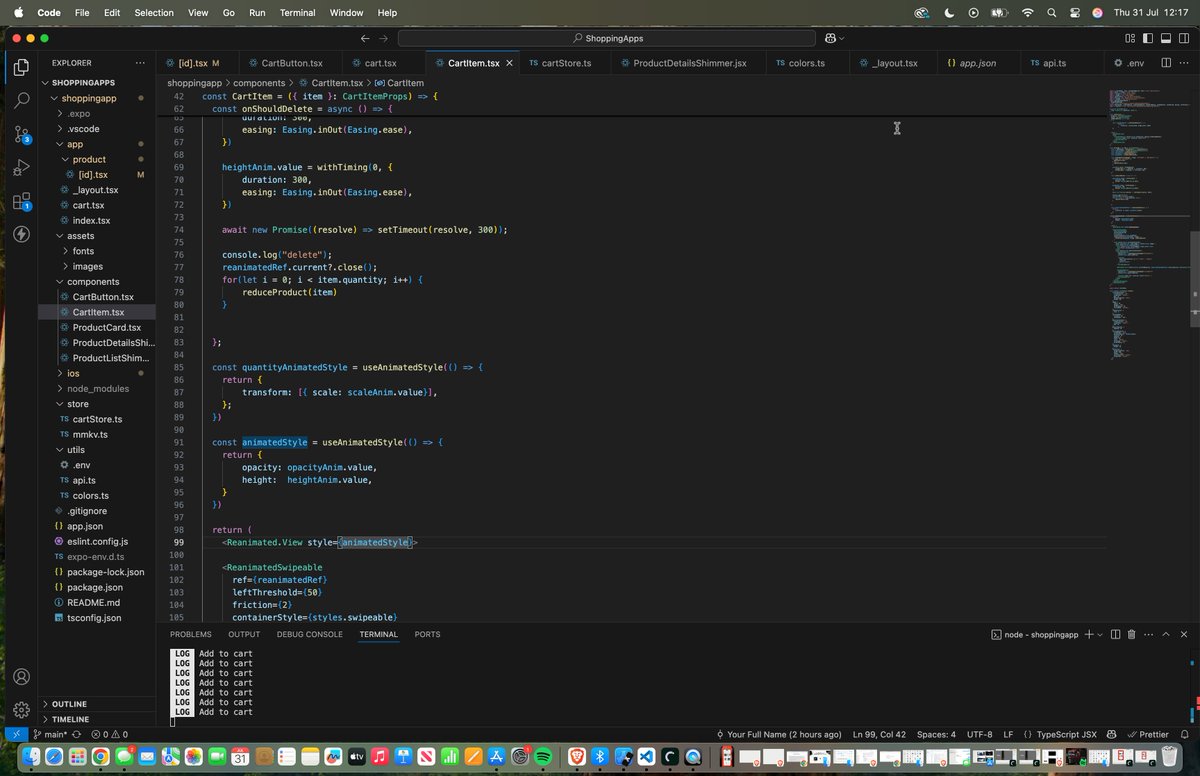Switch to the DEBUG CONSOLE tab
The width and height of the screenshot is (1200, 776).
pos(310,634)
